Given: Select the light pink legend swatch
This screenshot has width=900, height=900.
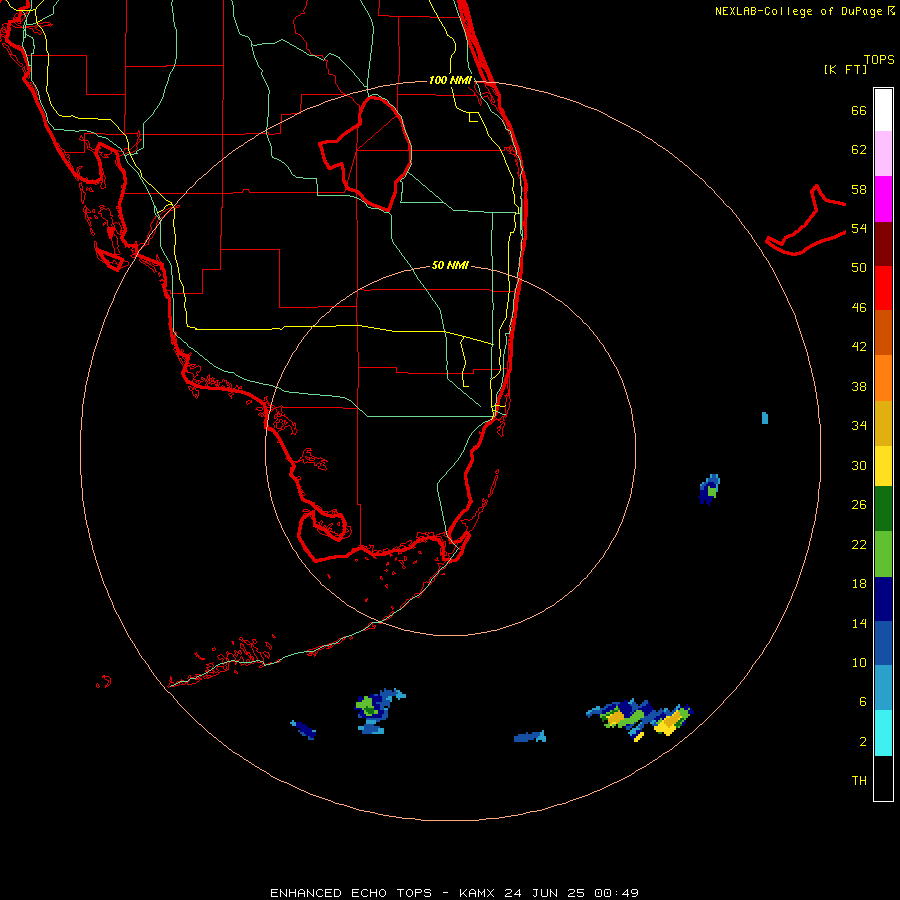Looking at the screenshot, I should click(883, 153).
